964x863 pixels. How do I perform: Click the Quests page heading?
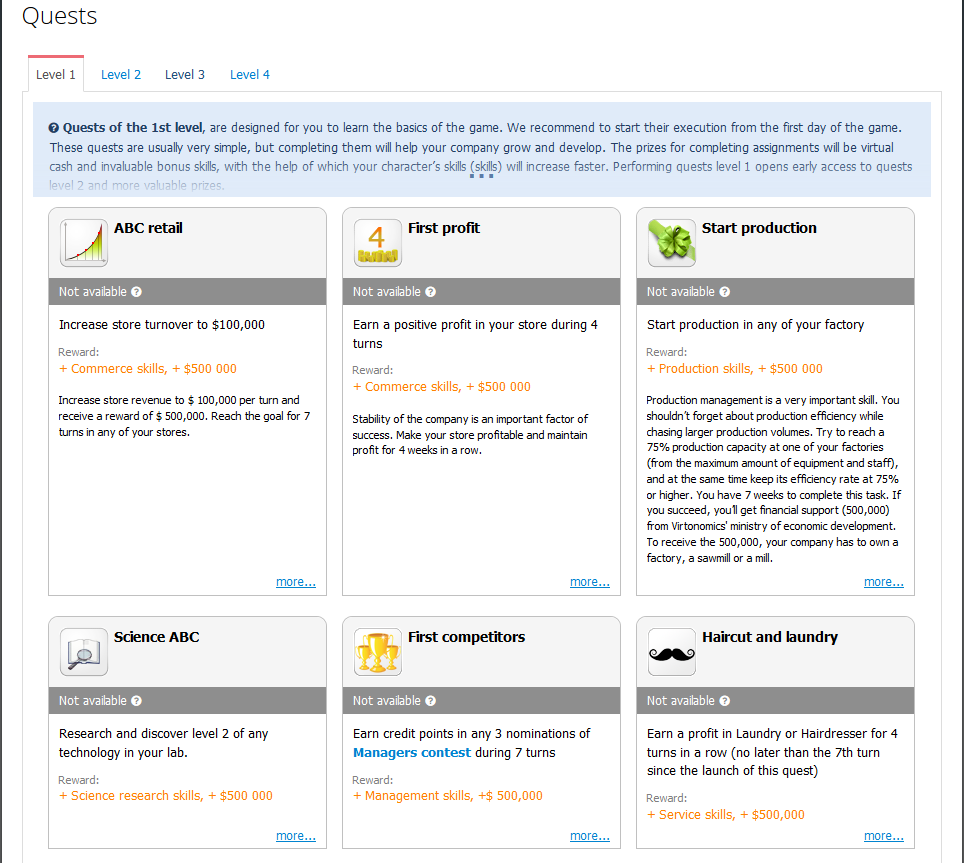[60, 16]
